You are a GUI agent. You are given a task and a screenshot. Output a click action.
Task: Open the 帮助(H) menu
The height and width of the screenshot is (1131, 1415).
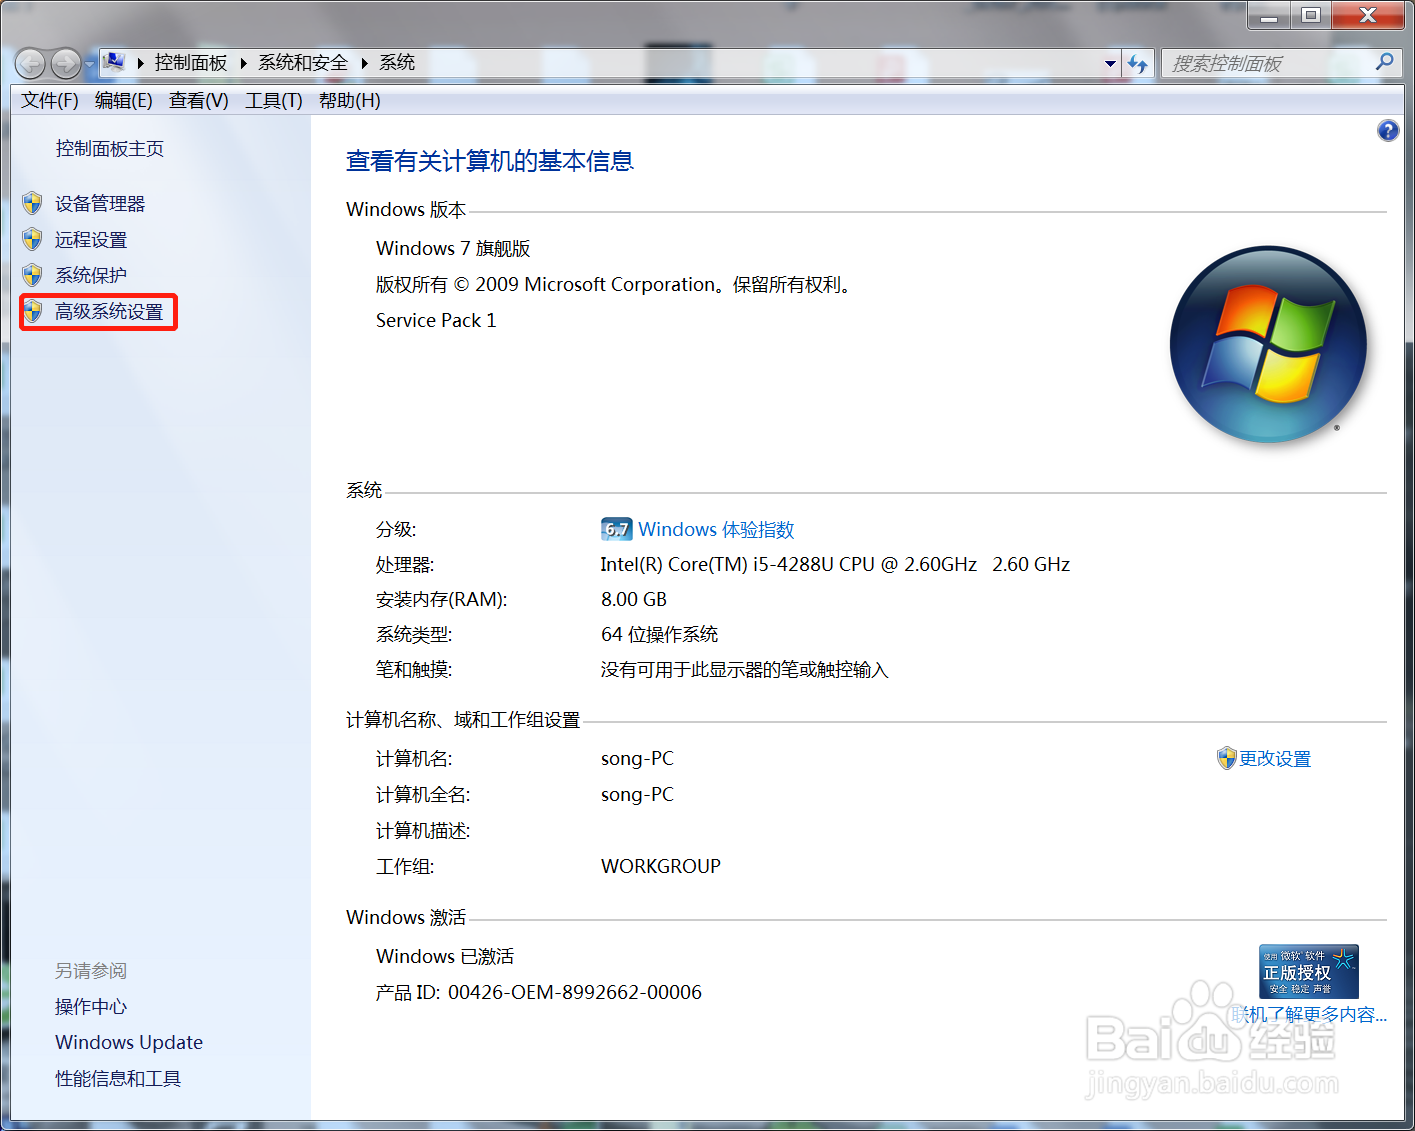click(x=350, y=100)
